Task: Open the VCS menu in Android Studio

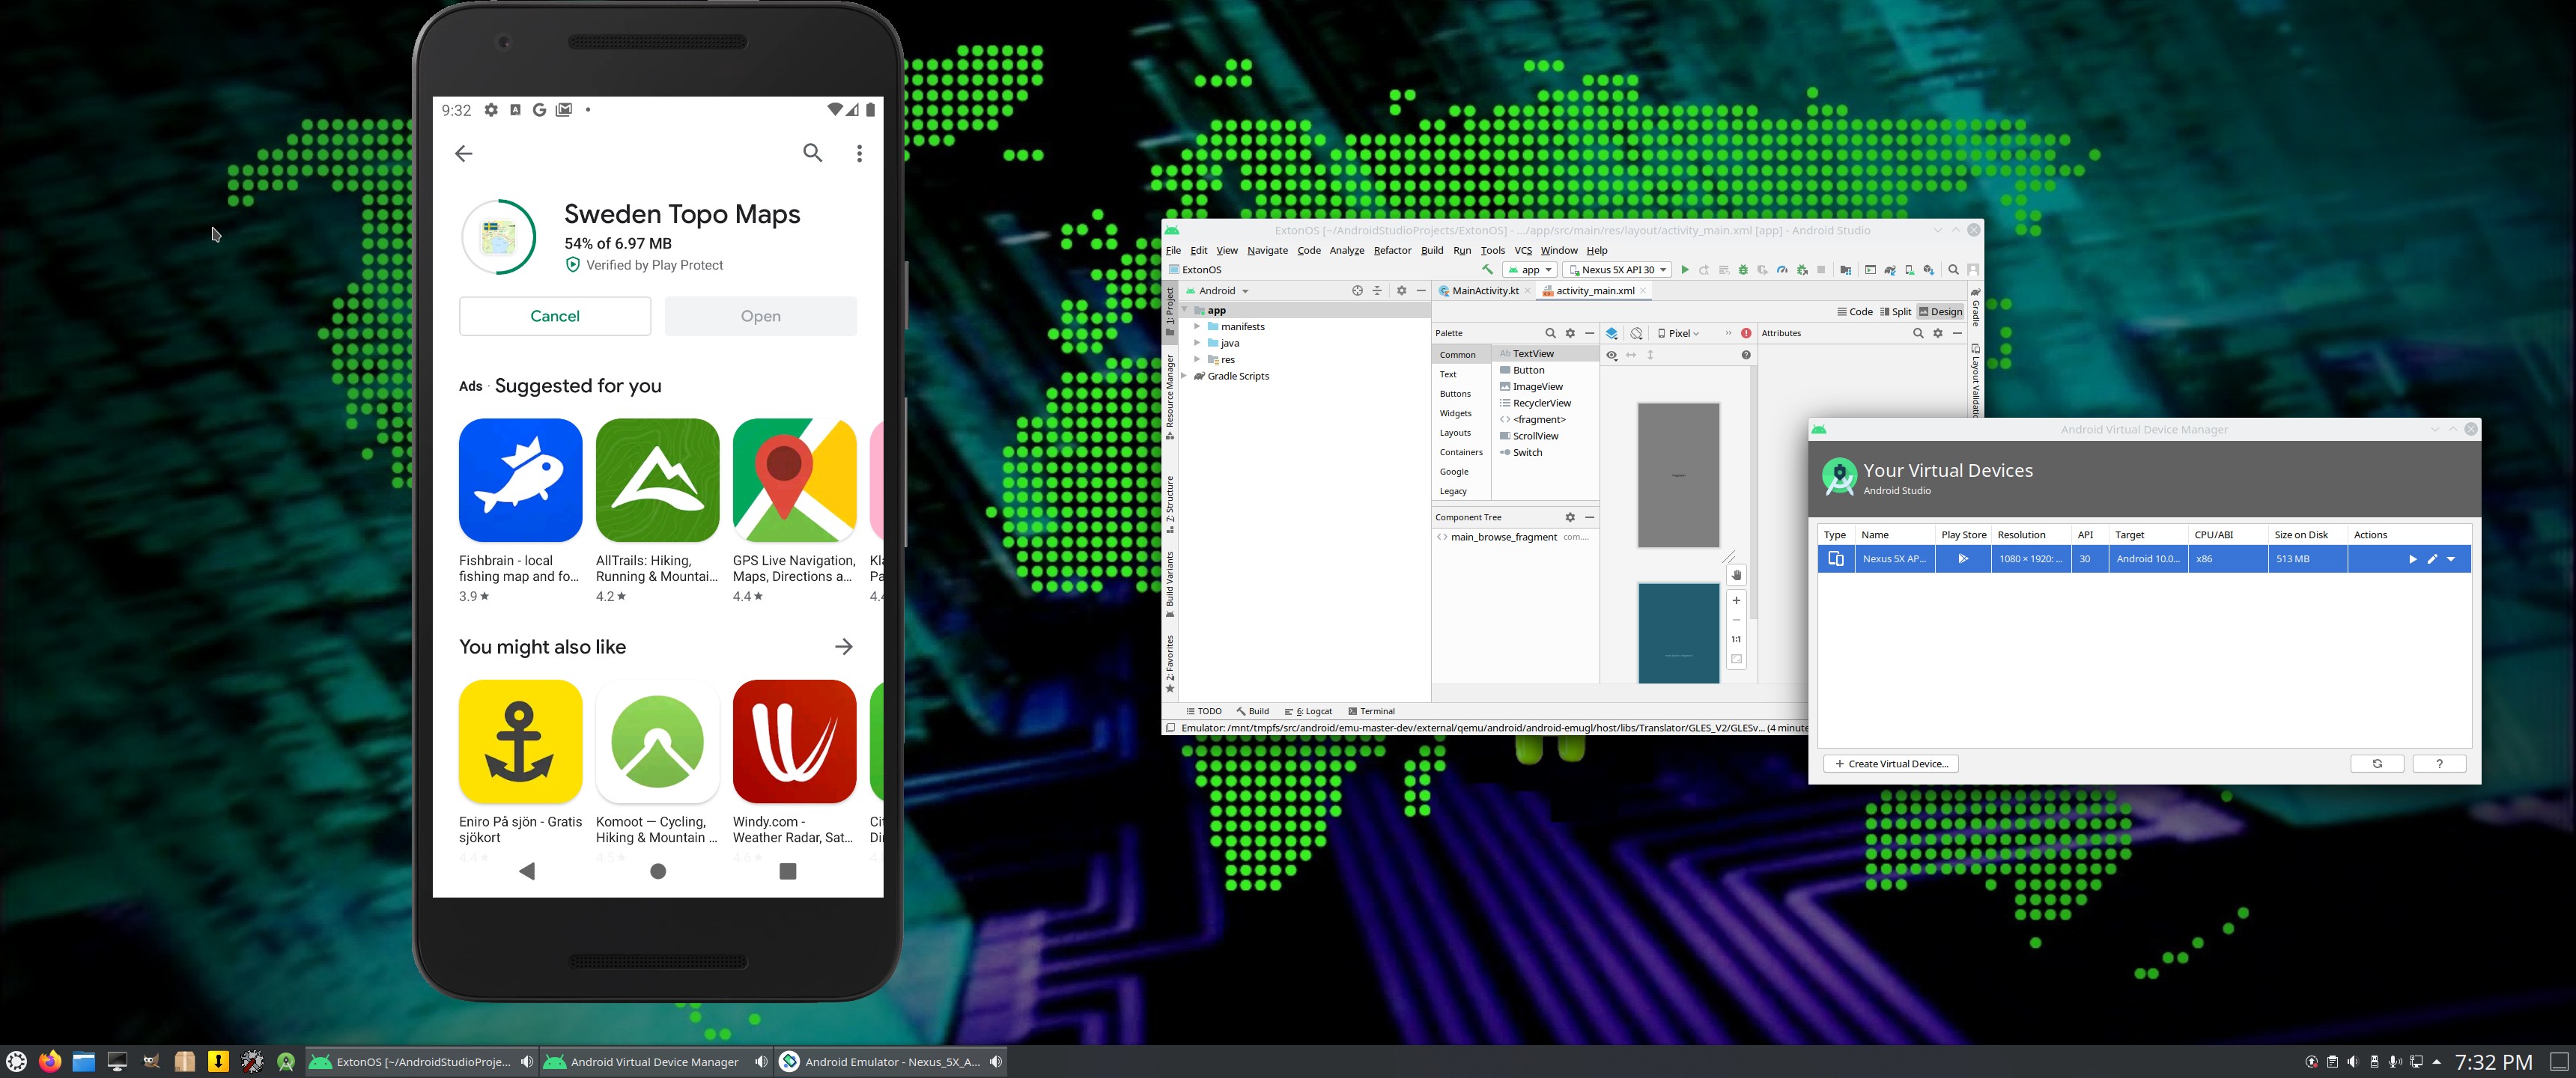Action: click(x=1523, y=250)
